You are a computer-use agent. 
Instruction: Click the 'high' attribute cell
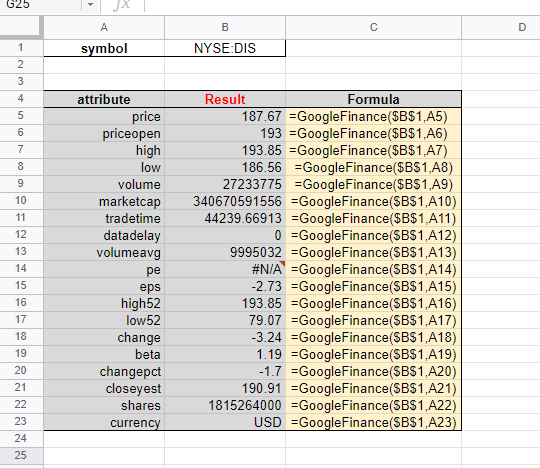click(104, 150)
